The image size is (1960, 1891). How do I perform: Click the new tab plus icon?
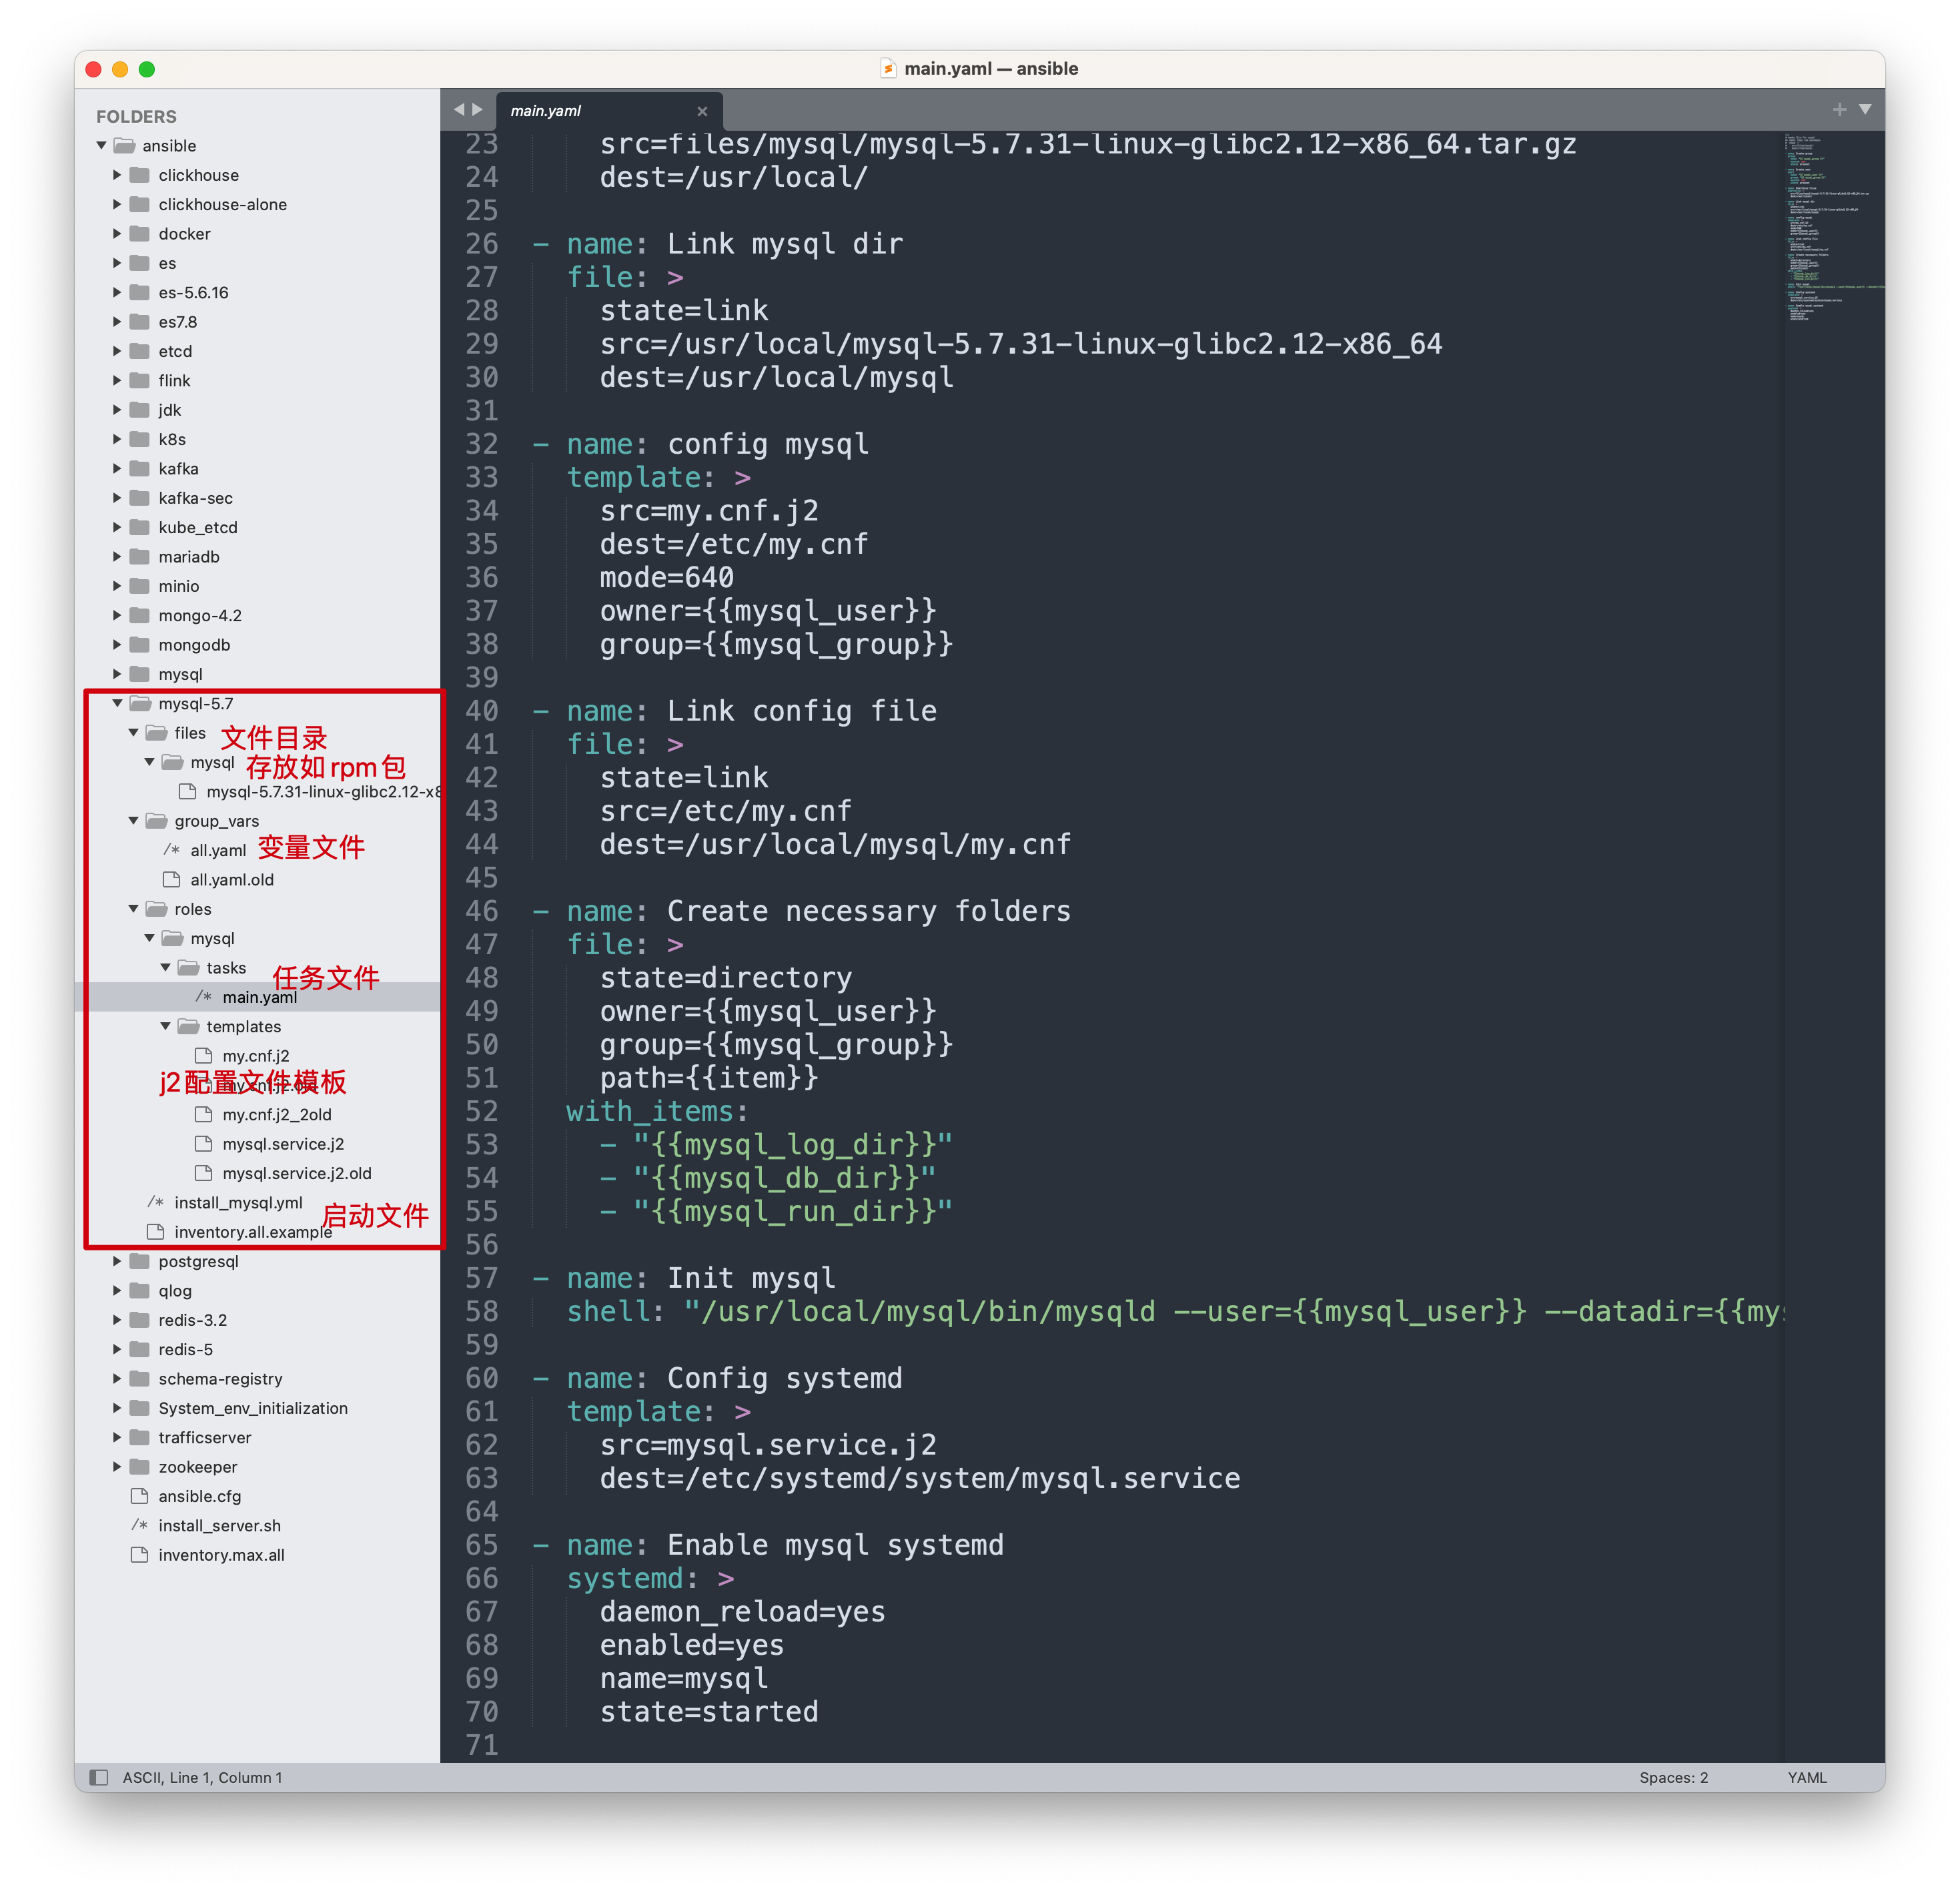pos(1839,110)
